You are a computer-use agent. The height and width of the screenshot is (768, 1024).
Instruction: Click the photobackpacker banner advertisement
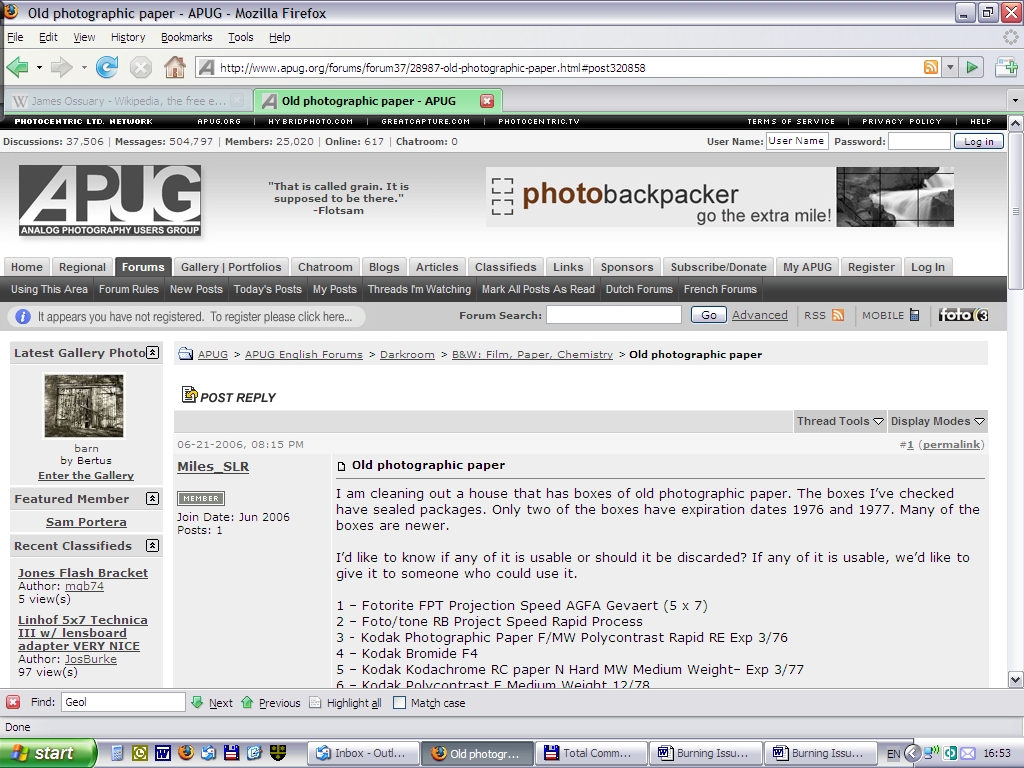(x=720, y=197)
